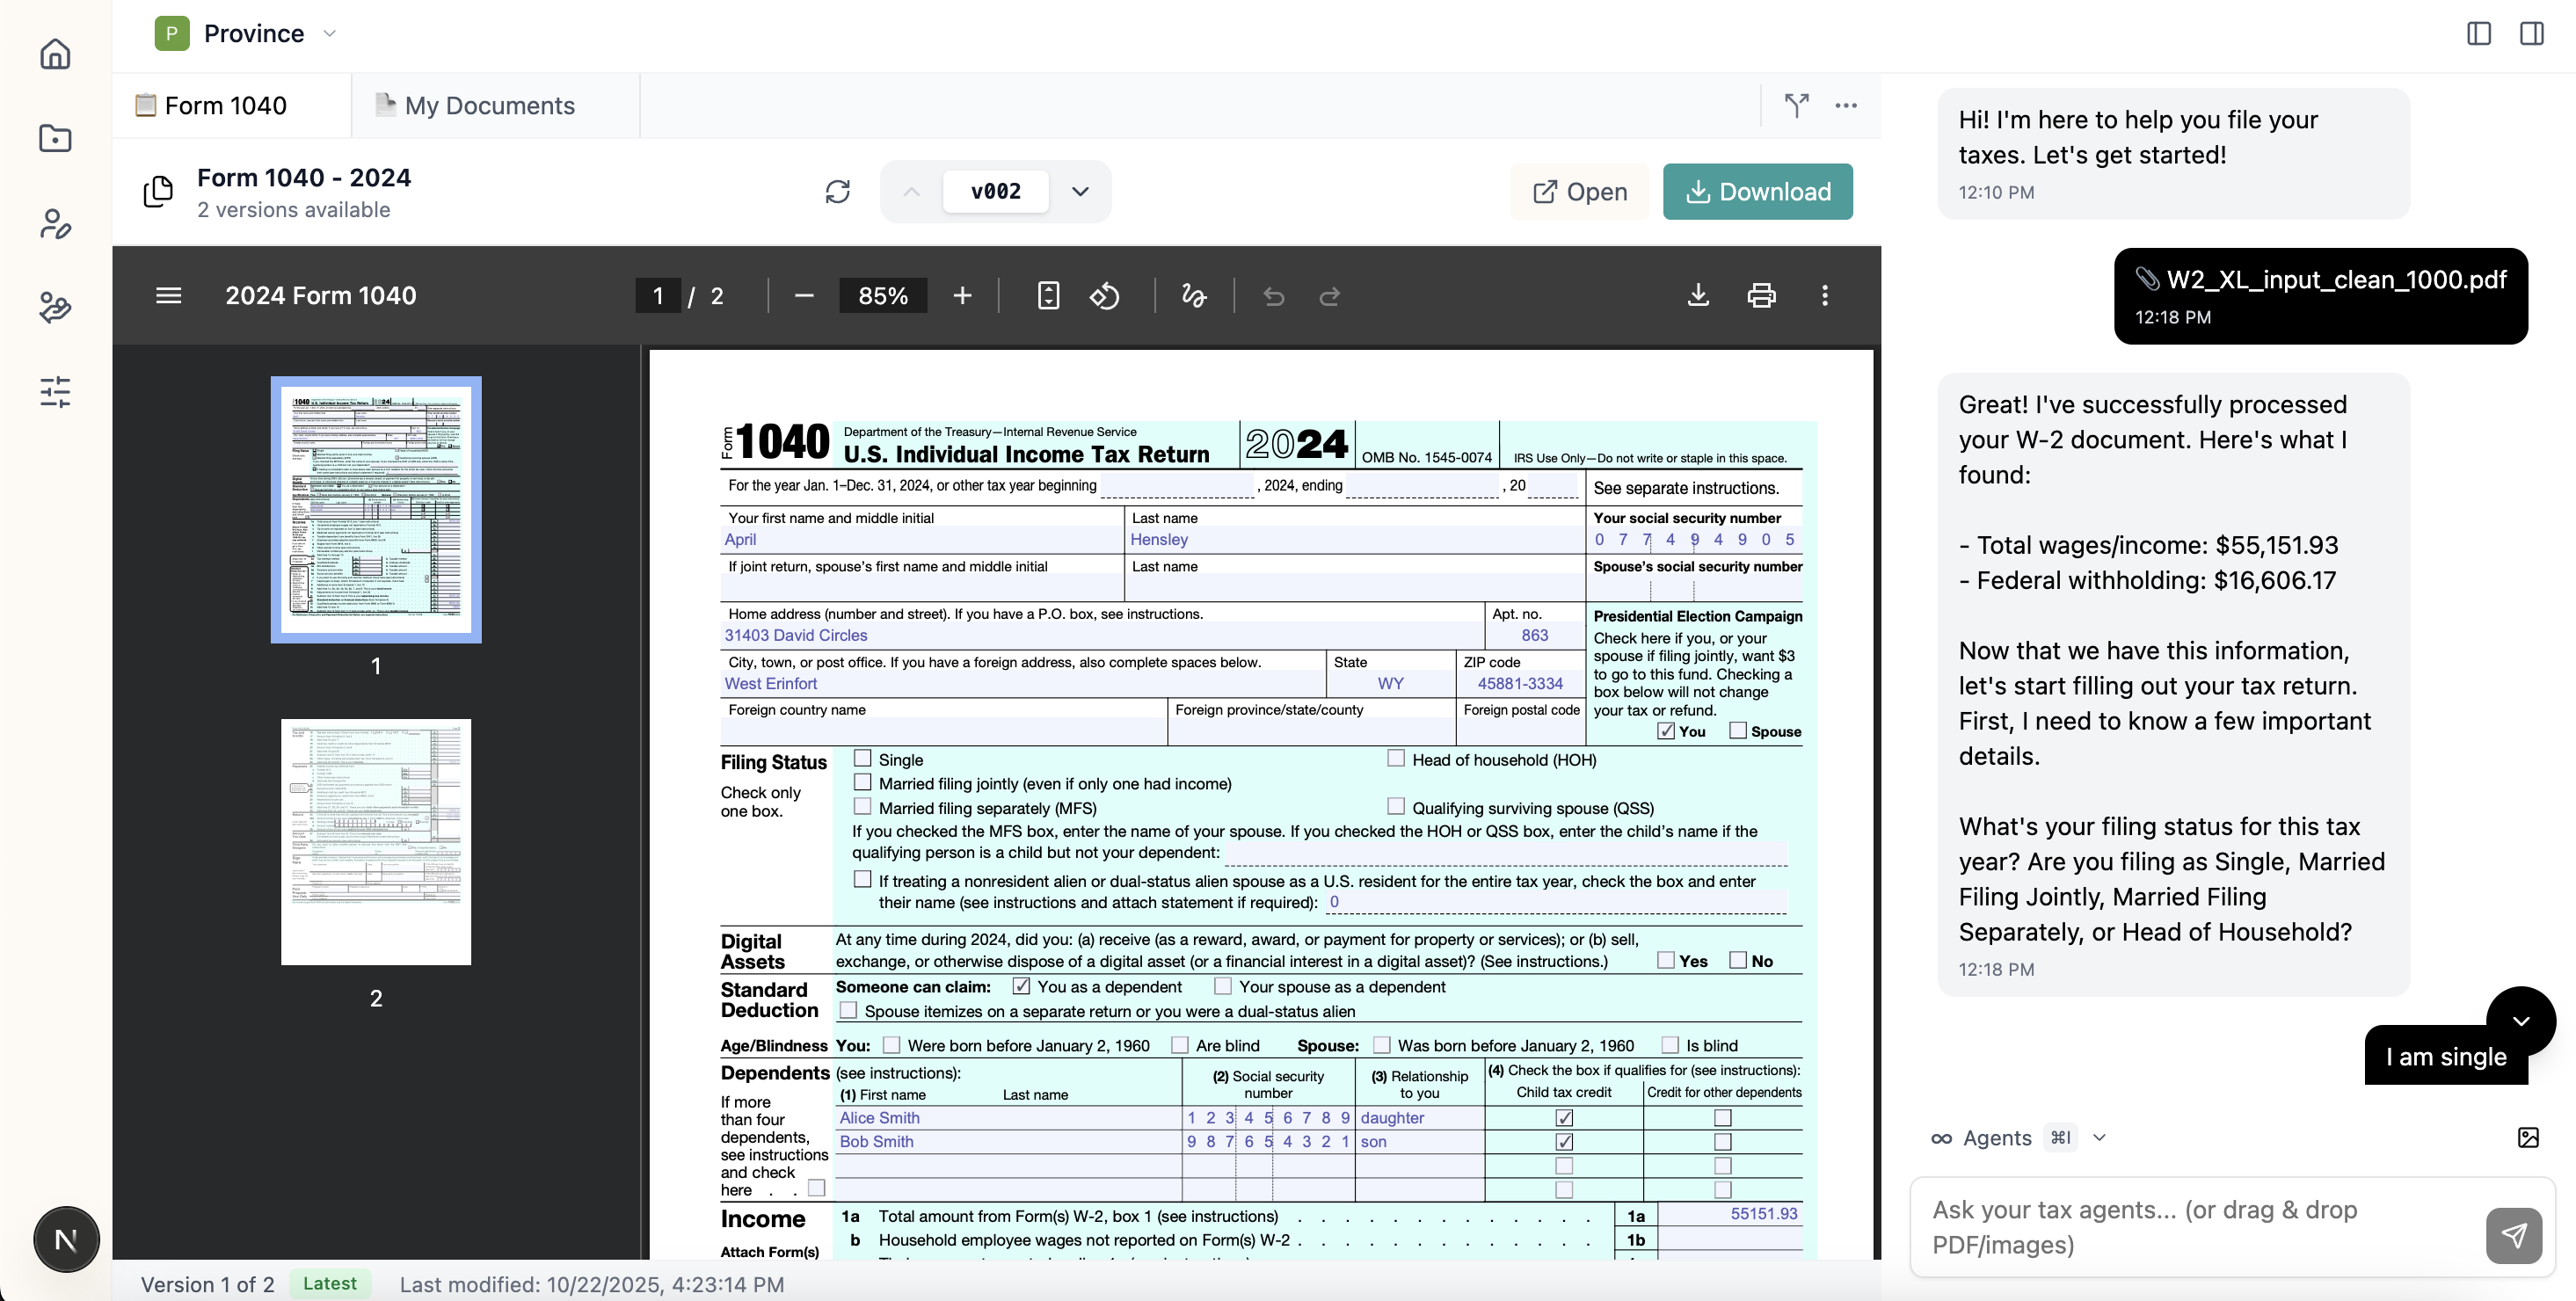Screen dimensions: 2576x1301
Task: Click the fit to page icon
Action: [x=1047, y=296]
